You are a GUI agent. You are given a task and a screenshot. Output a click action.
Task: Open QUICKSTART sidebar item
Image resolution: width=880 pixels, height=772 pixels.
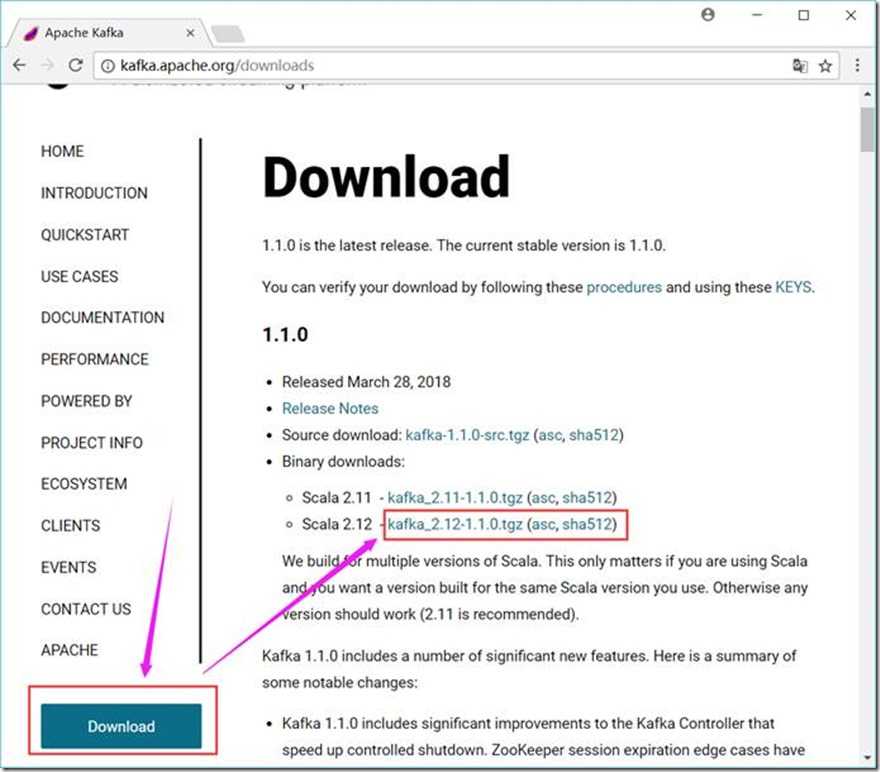click(85, 235)
